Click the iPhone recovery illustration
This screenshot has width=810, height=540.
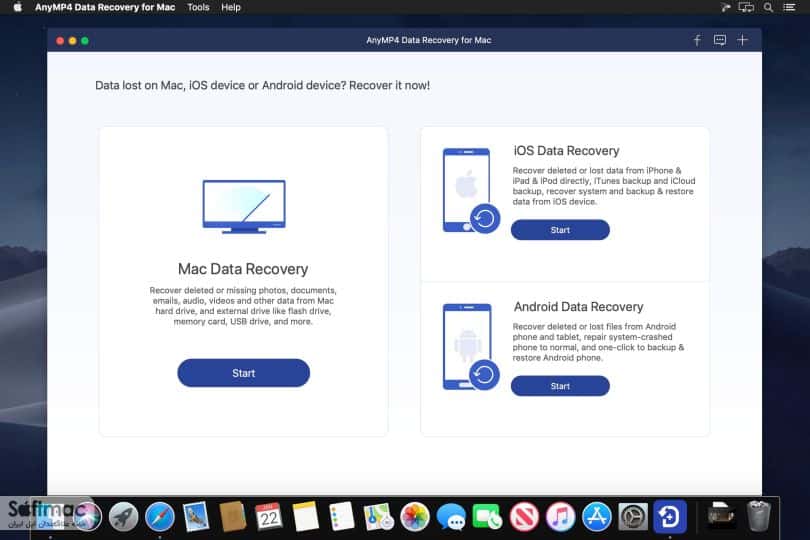coord(471,191)
